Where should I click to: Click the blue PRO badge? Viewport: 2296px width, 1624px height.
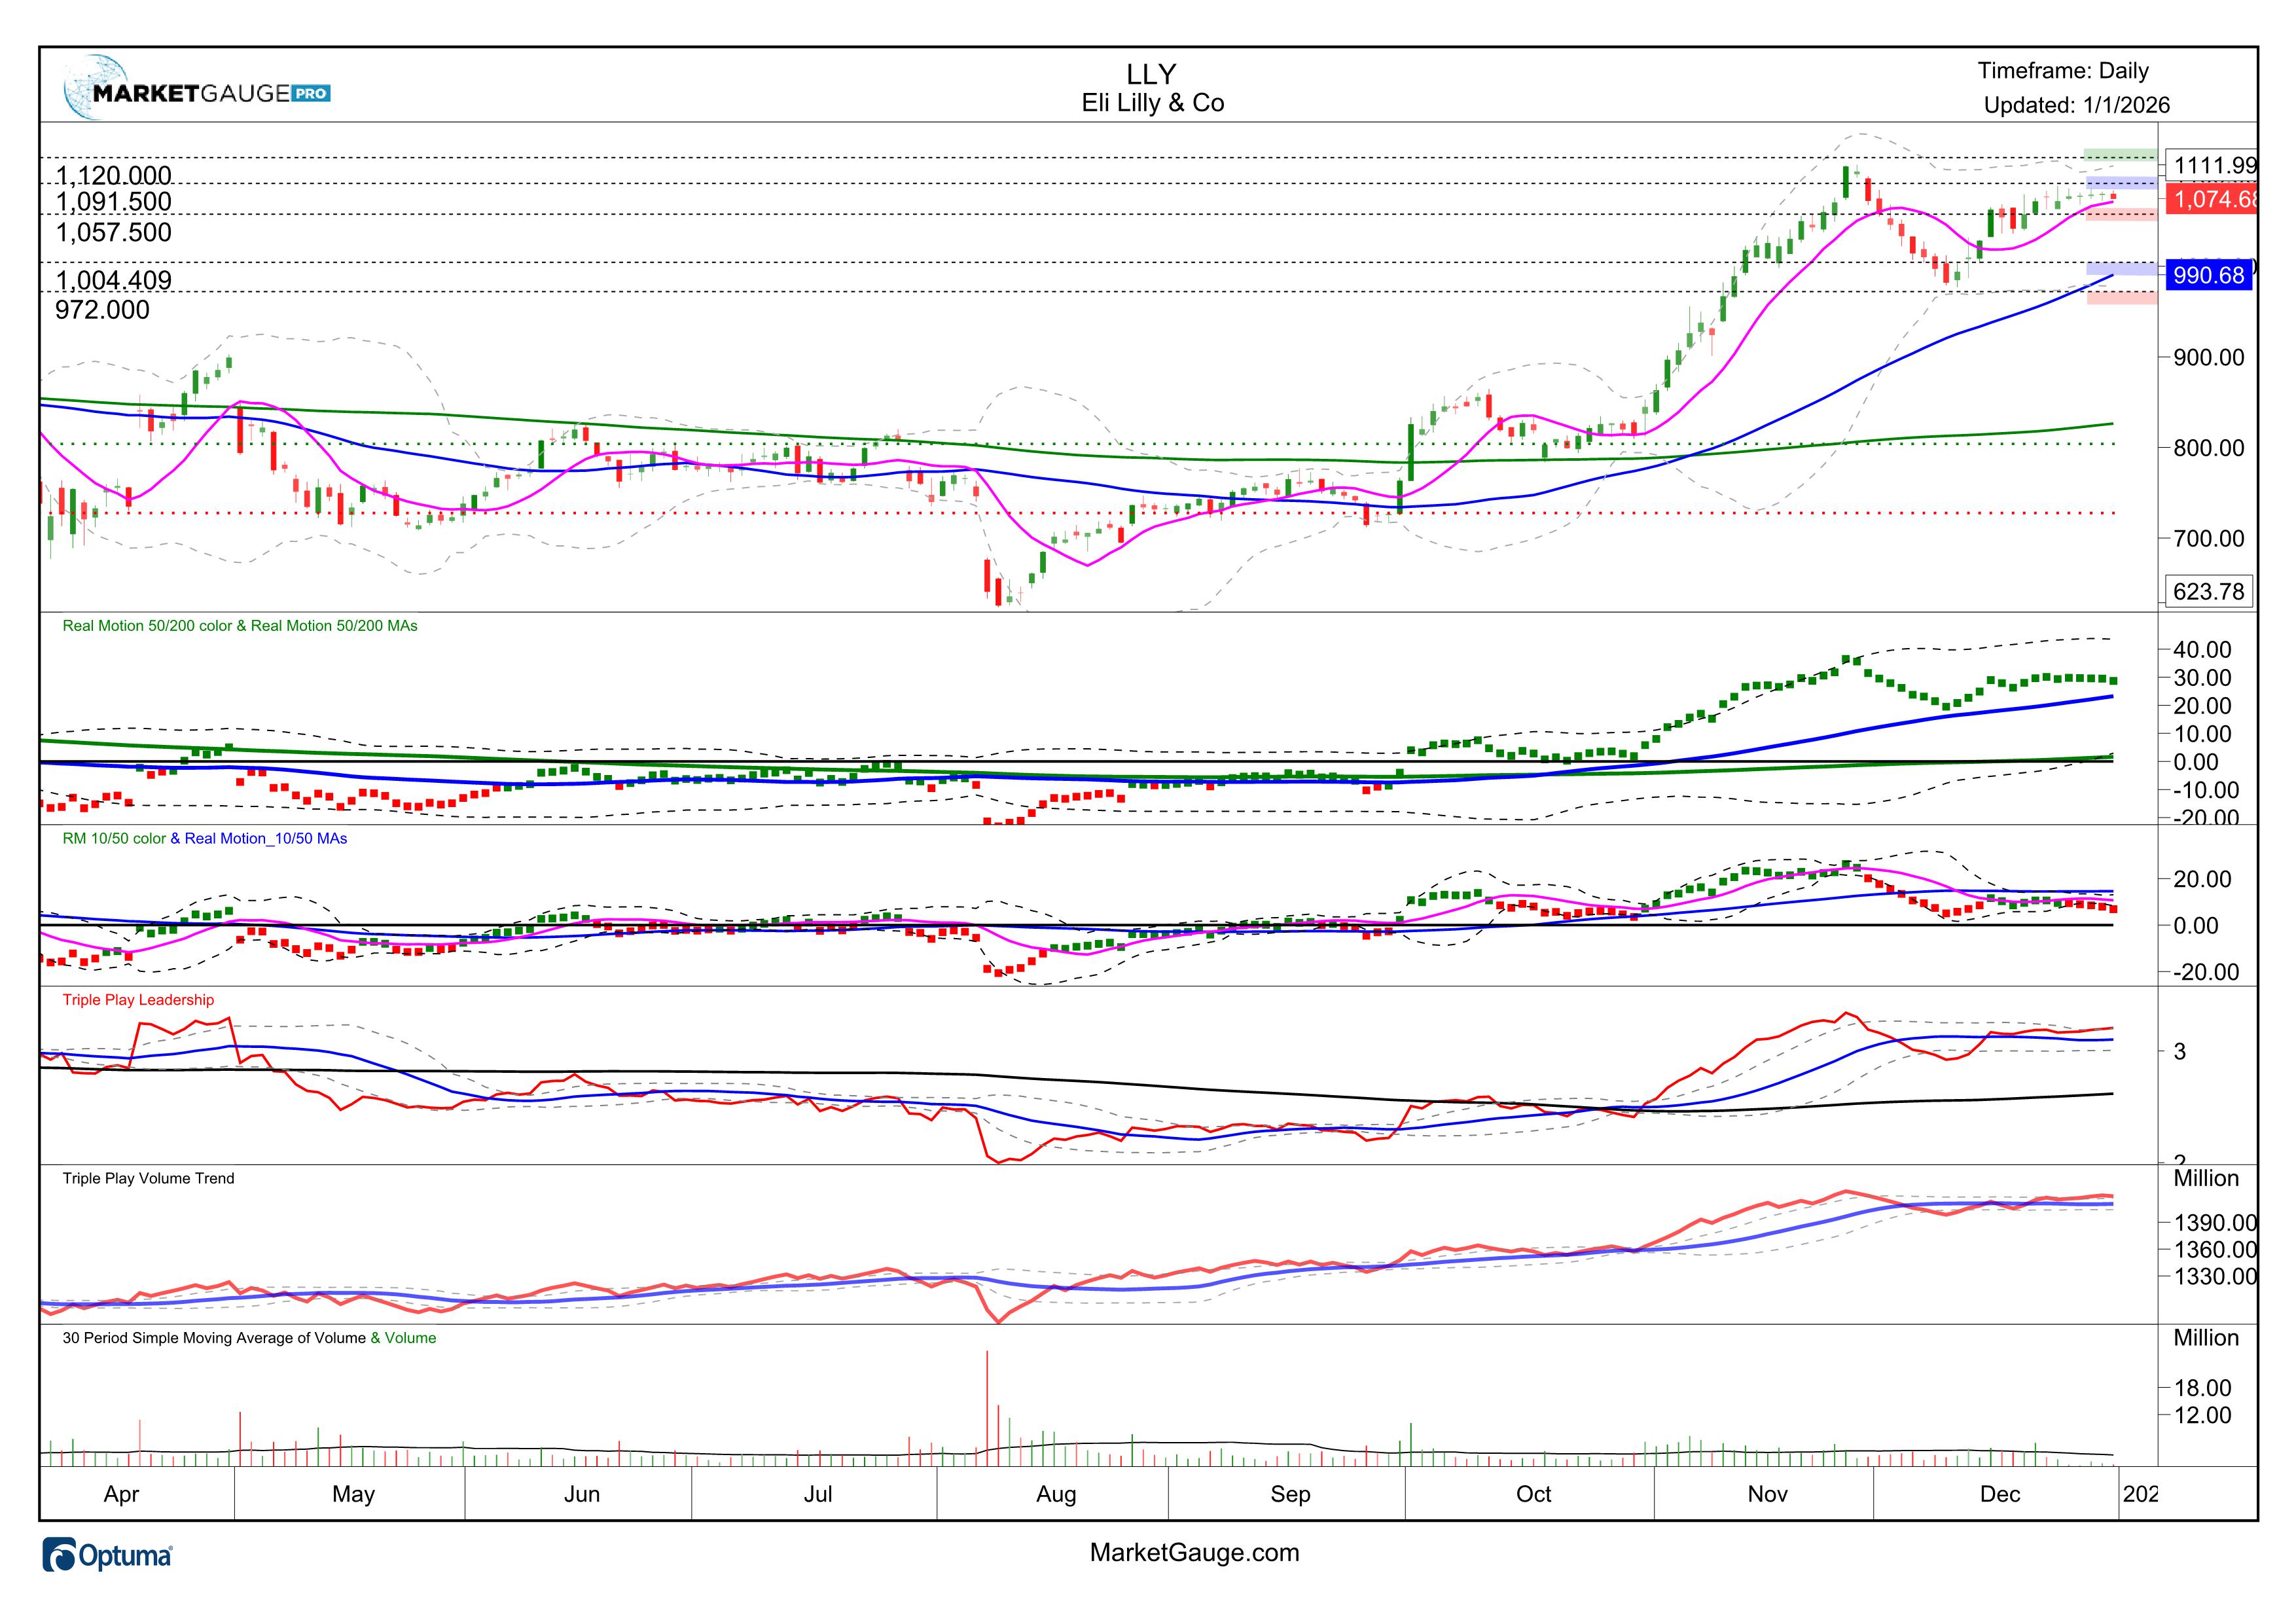coord(310,94)
